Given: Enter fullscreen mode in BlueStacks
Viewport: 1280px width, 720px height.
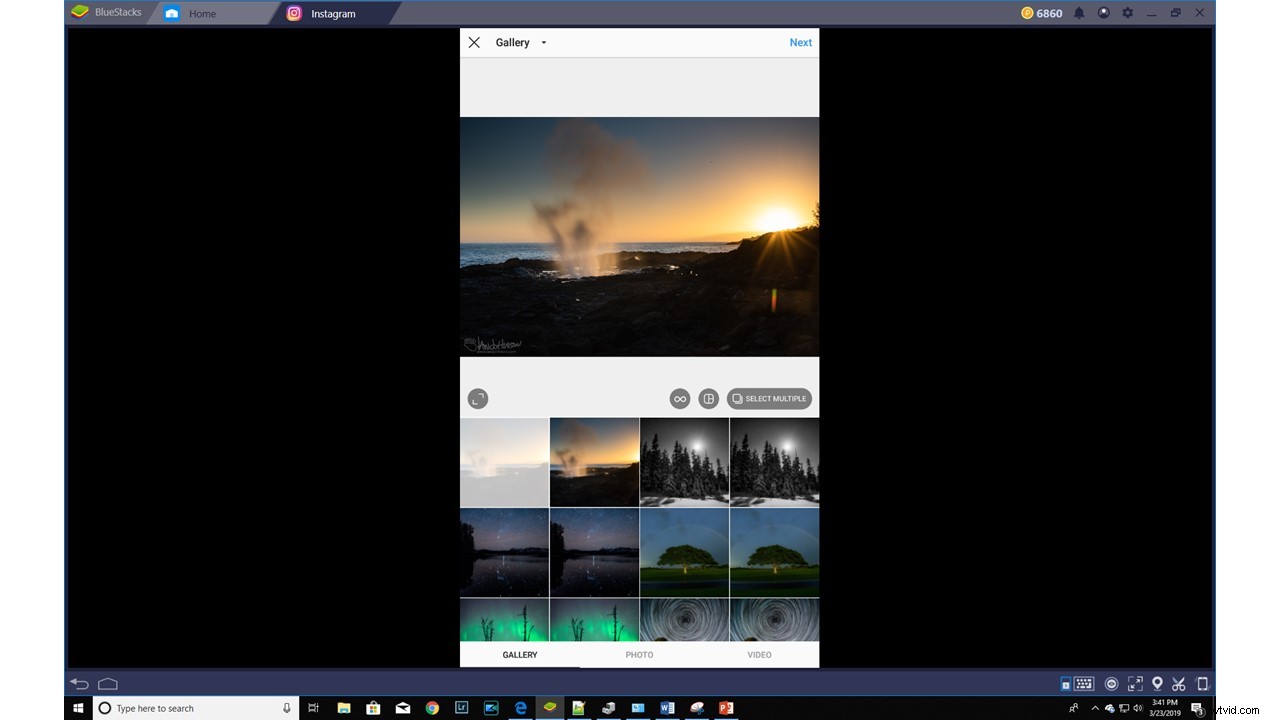Looking at the screenshot, I should [1135, 683].
